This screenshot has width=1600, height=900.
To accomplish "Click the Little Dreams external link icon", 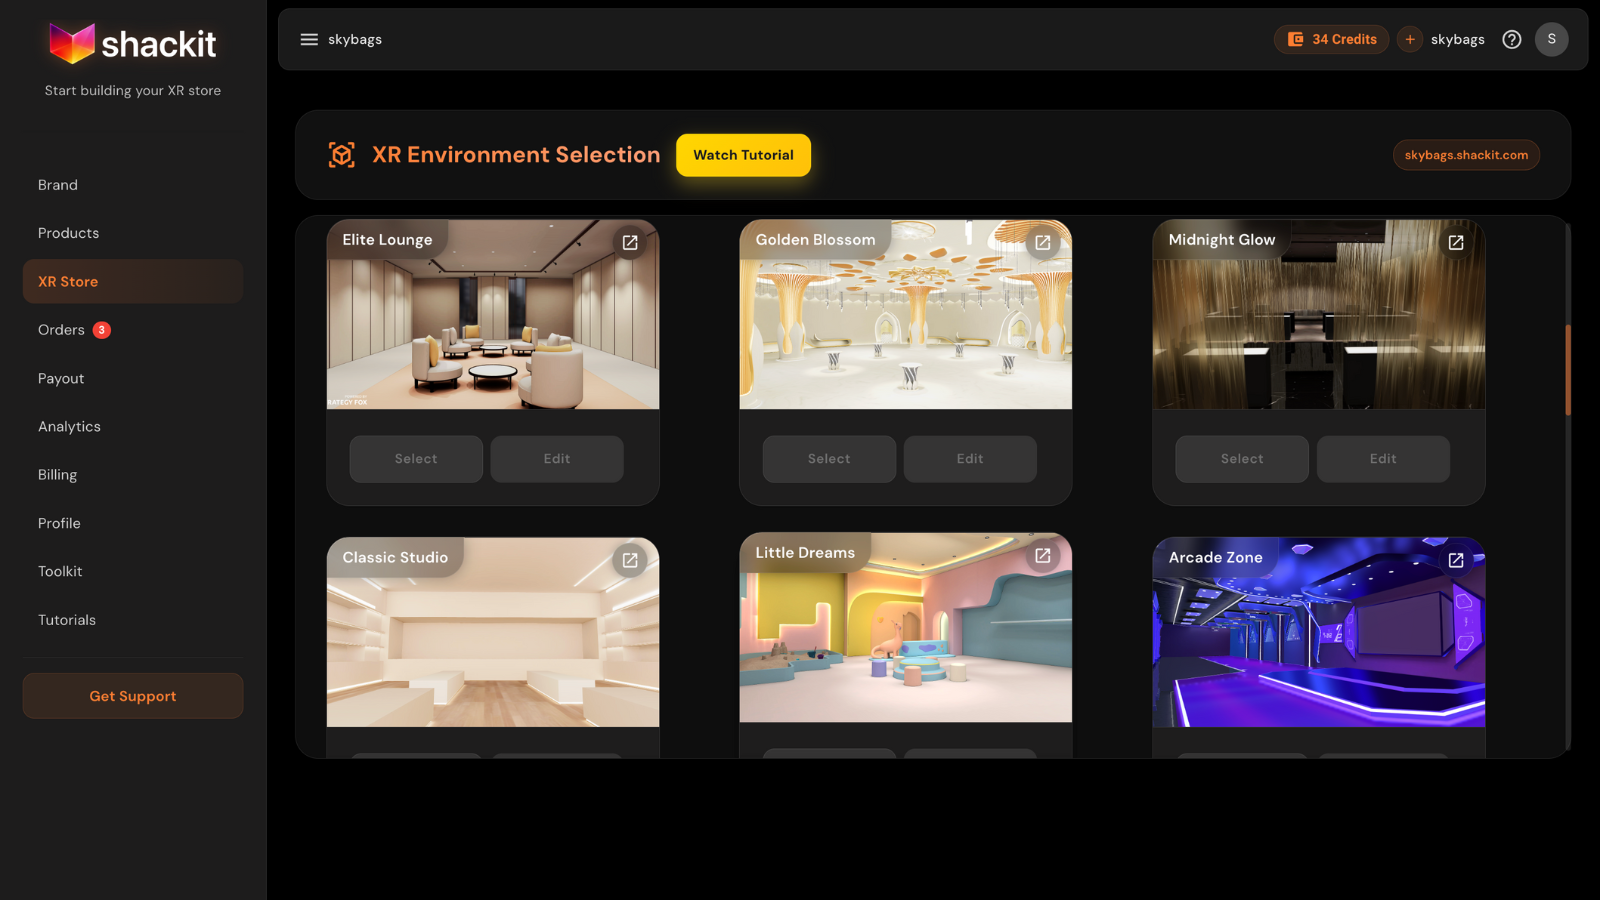I will (x=1042, y=554).
